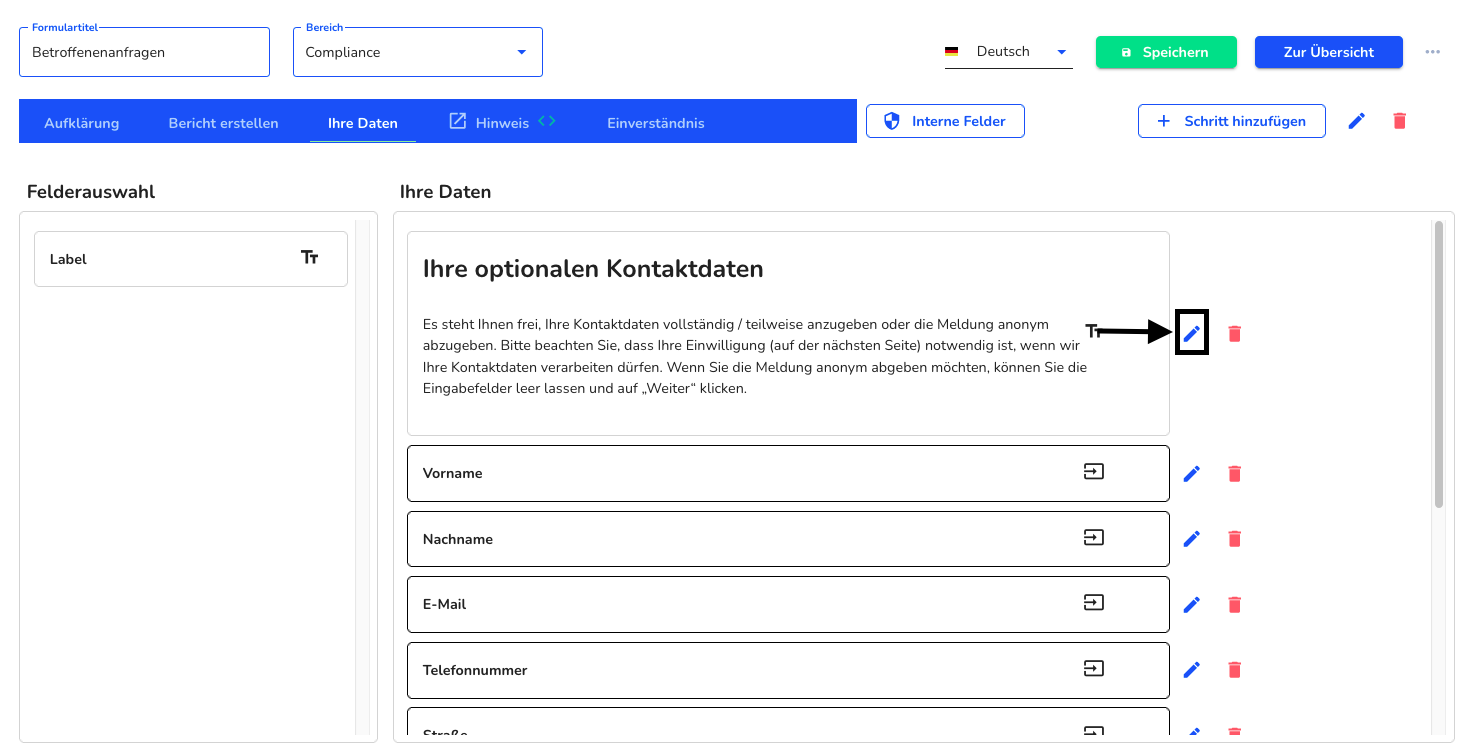Screen dimensions: 1470x755
Task: Click the pencil icon beside Schritt hinzufügen
Action: click(x=1356, y=121)
